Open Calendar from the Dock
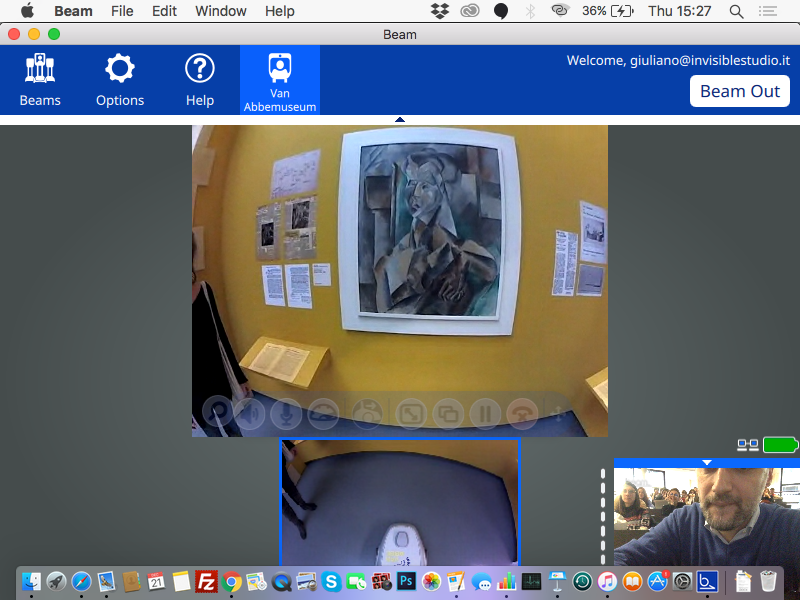 156,581
